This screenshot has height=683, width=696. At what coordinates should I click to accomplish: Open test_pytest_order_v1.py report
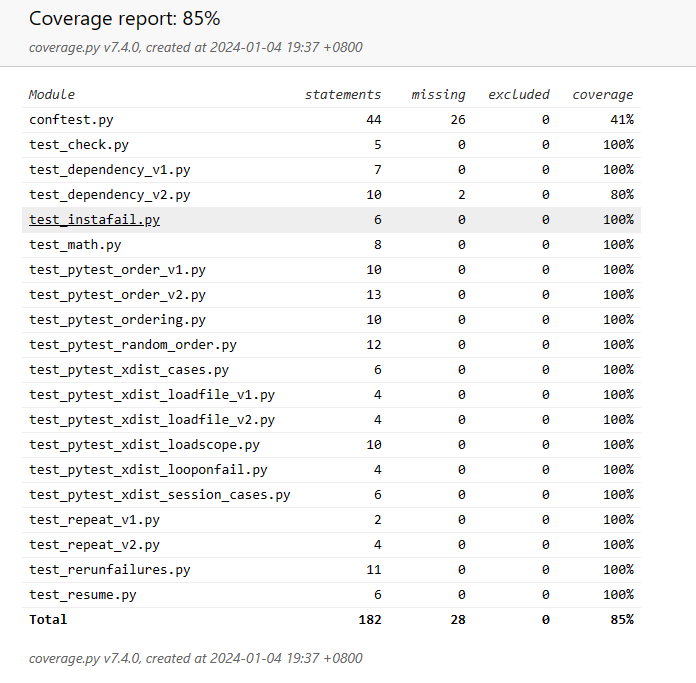coord(117,269)
